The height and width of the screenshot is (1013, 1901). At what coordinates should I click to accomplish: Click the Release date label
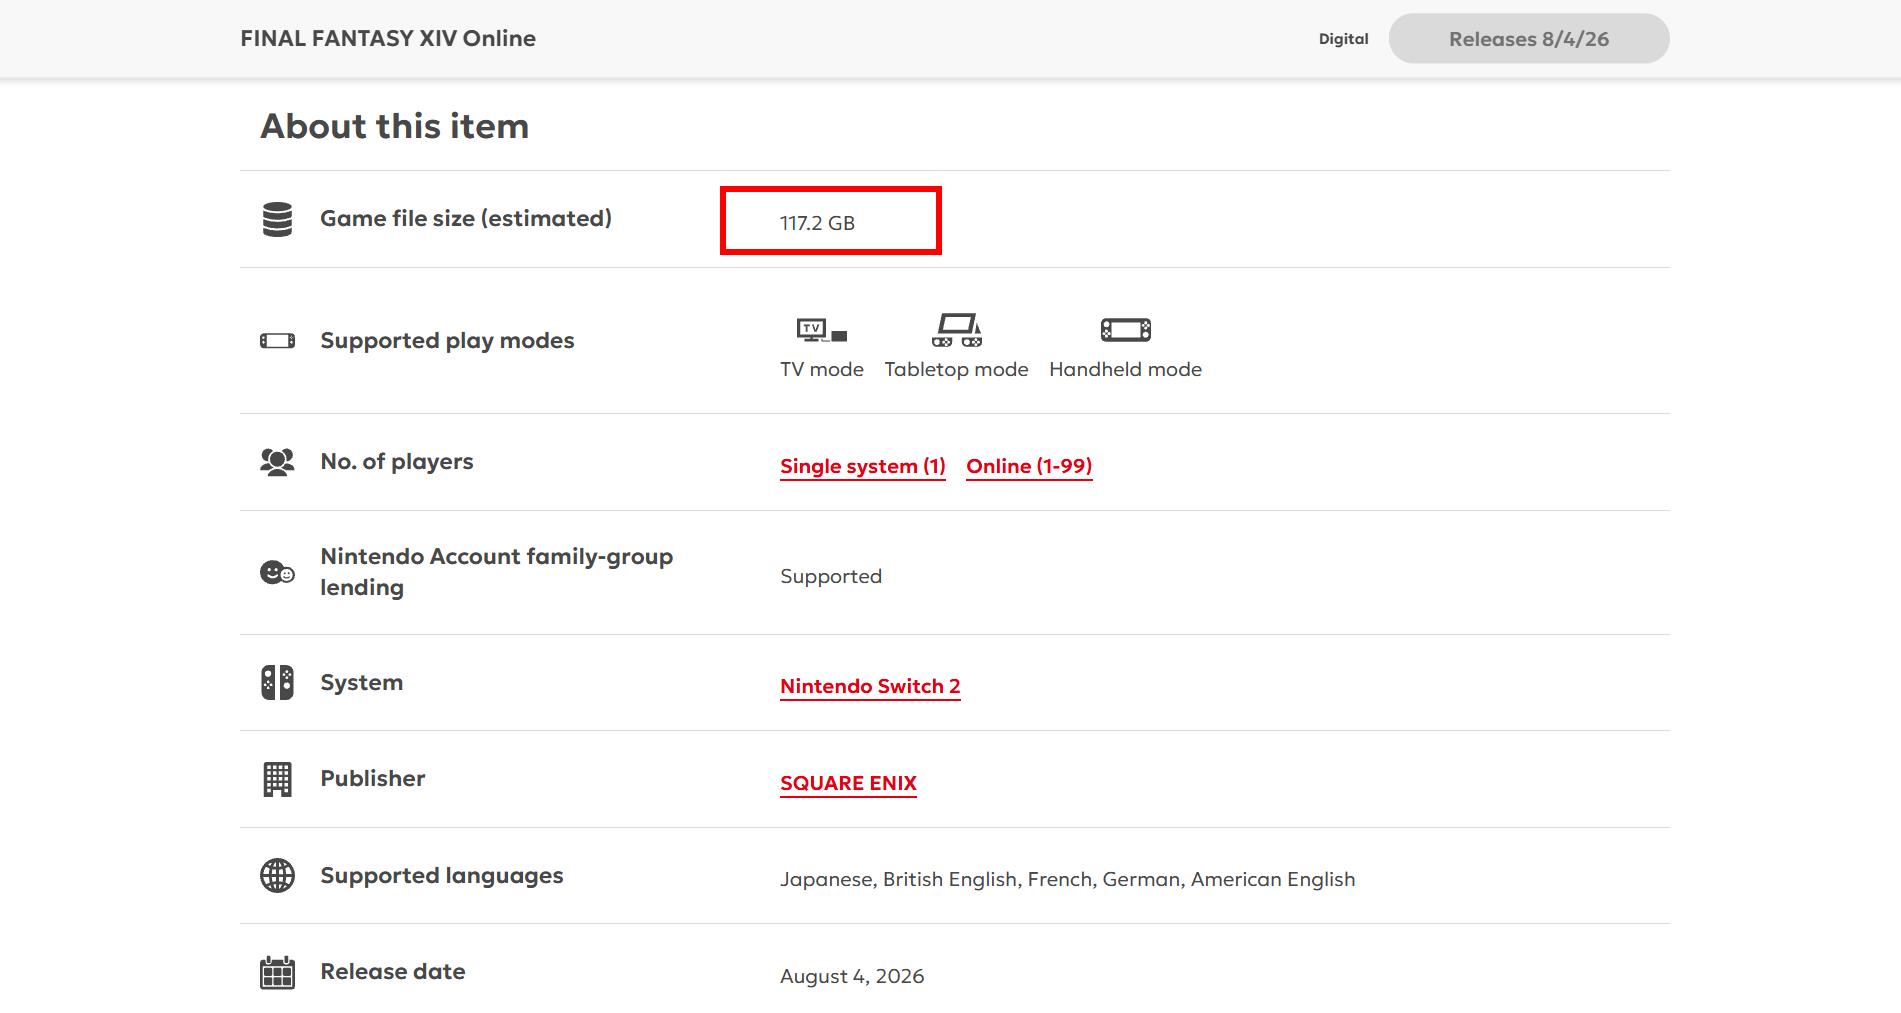393,971
